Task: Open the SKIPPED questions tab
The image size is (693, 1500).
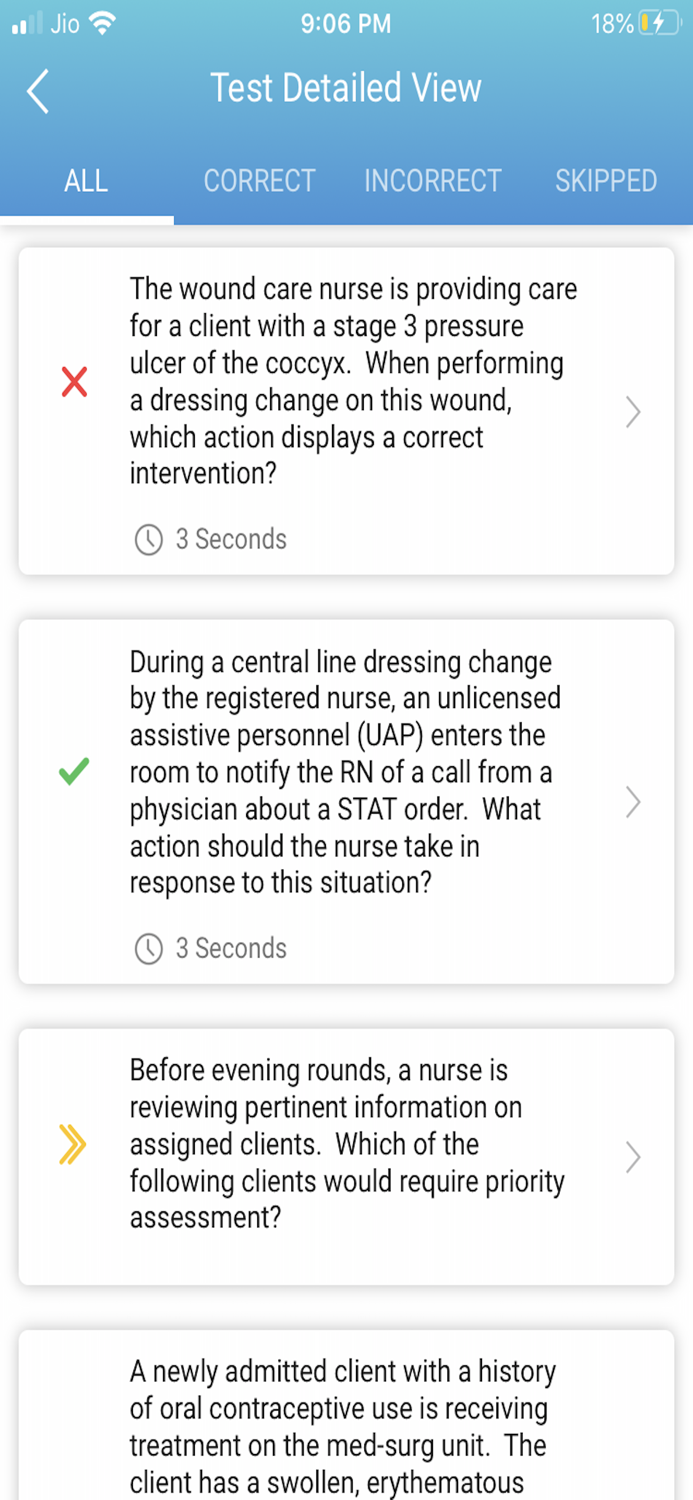Action: pyautogui.click(x=606, y=181)
